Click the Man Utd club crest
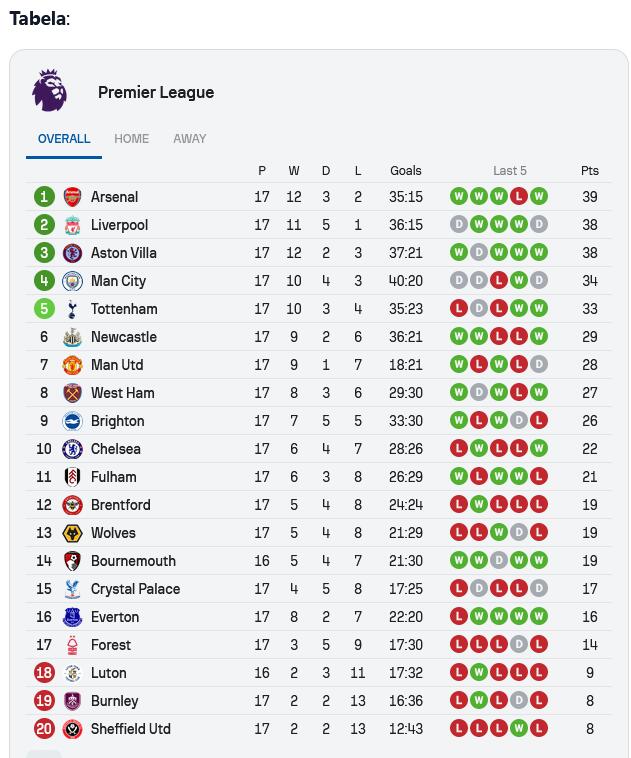This screenshot has height=758, width=631. click(73, 365)
